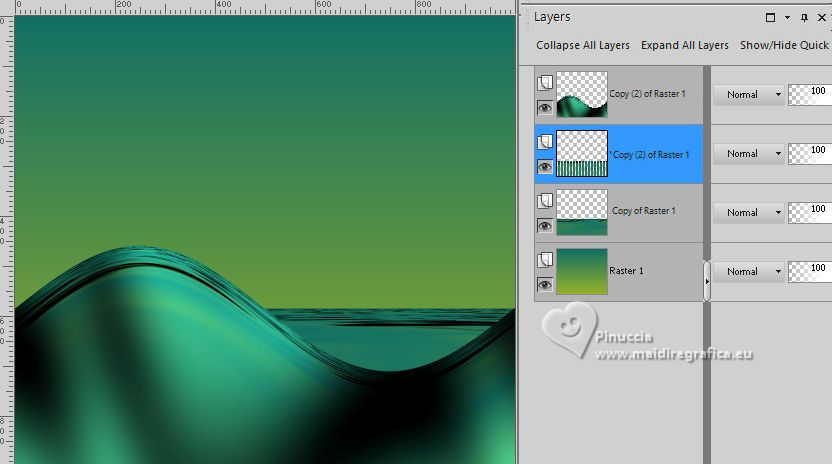This screenshot has width=832, height=464.
Task: Click Show/Hide Quick button
Action: pos(785,46)
